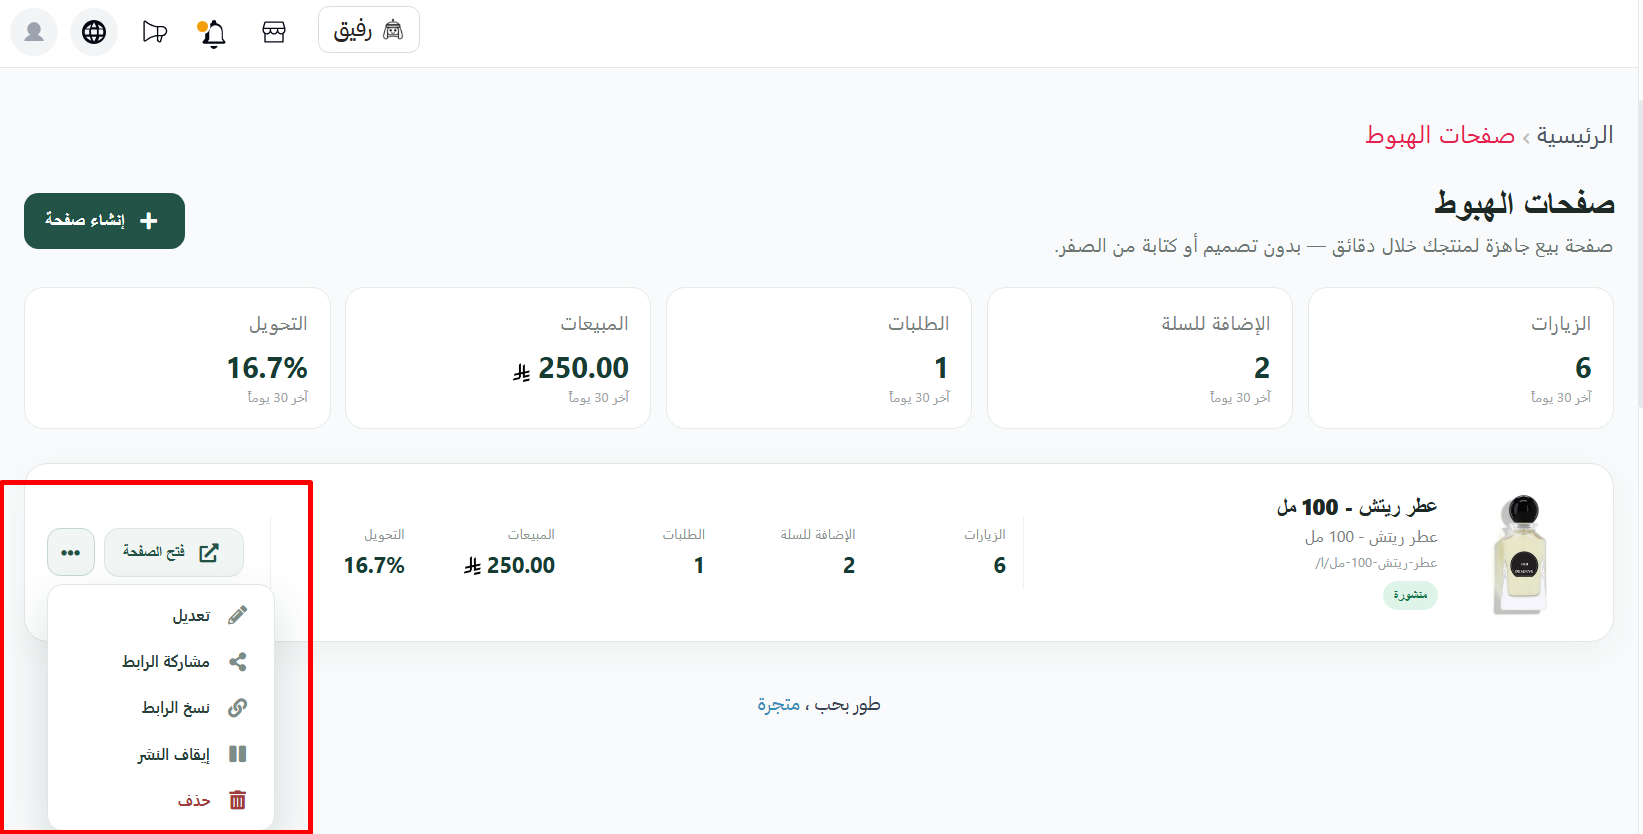Toggle the three-dots more options menu
Screen dimensions: 1643x834
tap(71, 552)
